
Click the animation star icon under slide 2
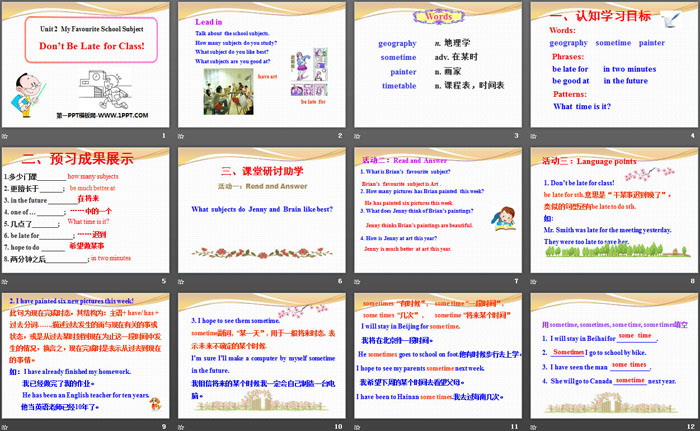[x=181, y=136]
